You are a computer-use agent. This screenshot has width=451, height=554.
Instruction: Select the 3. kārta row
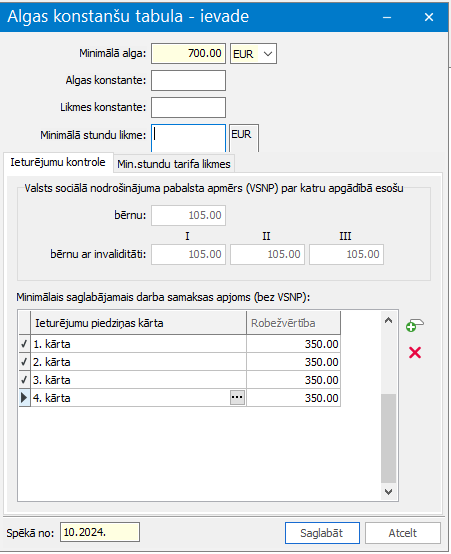(x=180, y=380)
